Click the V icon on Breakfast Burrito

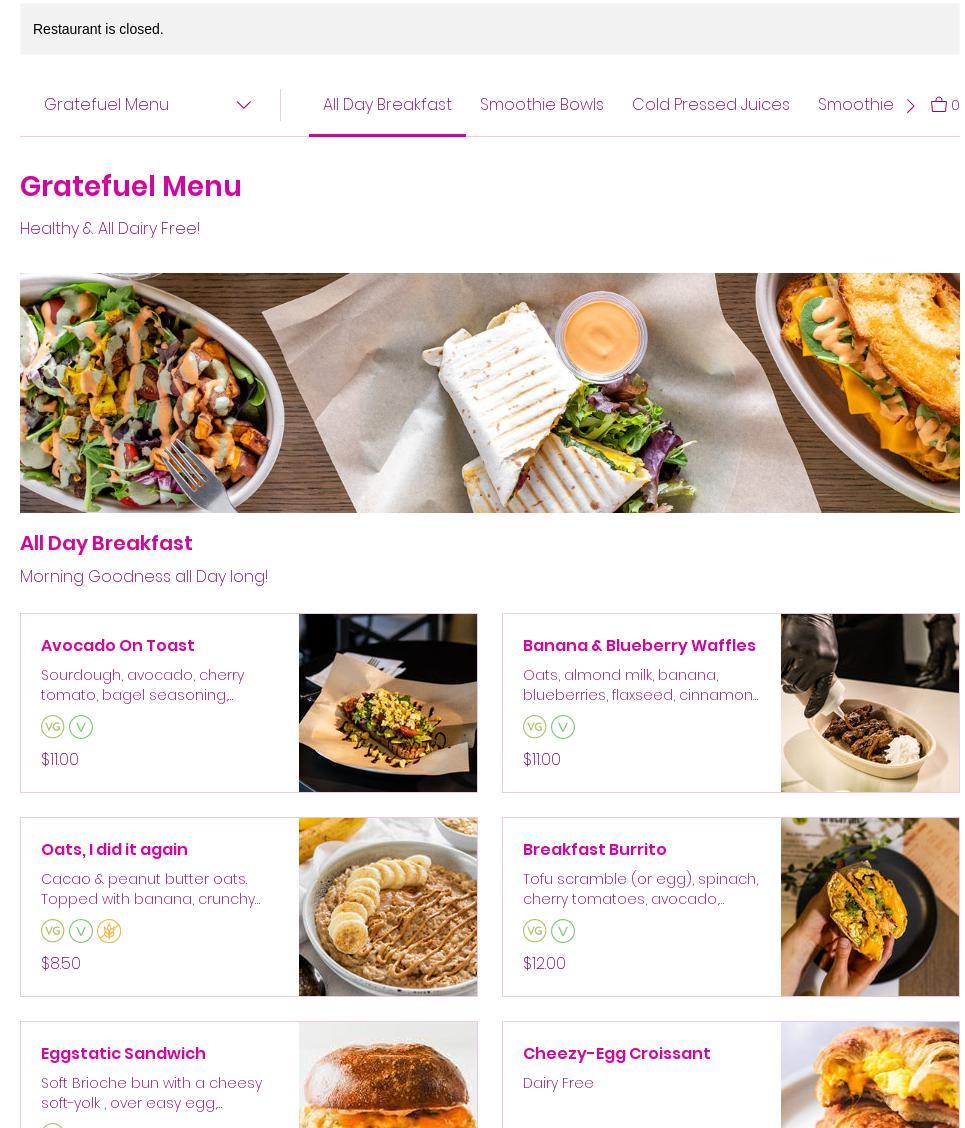click(563, 931)
